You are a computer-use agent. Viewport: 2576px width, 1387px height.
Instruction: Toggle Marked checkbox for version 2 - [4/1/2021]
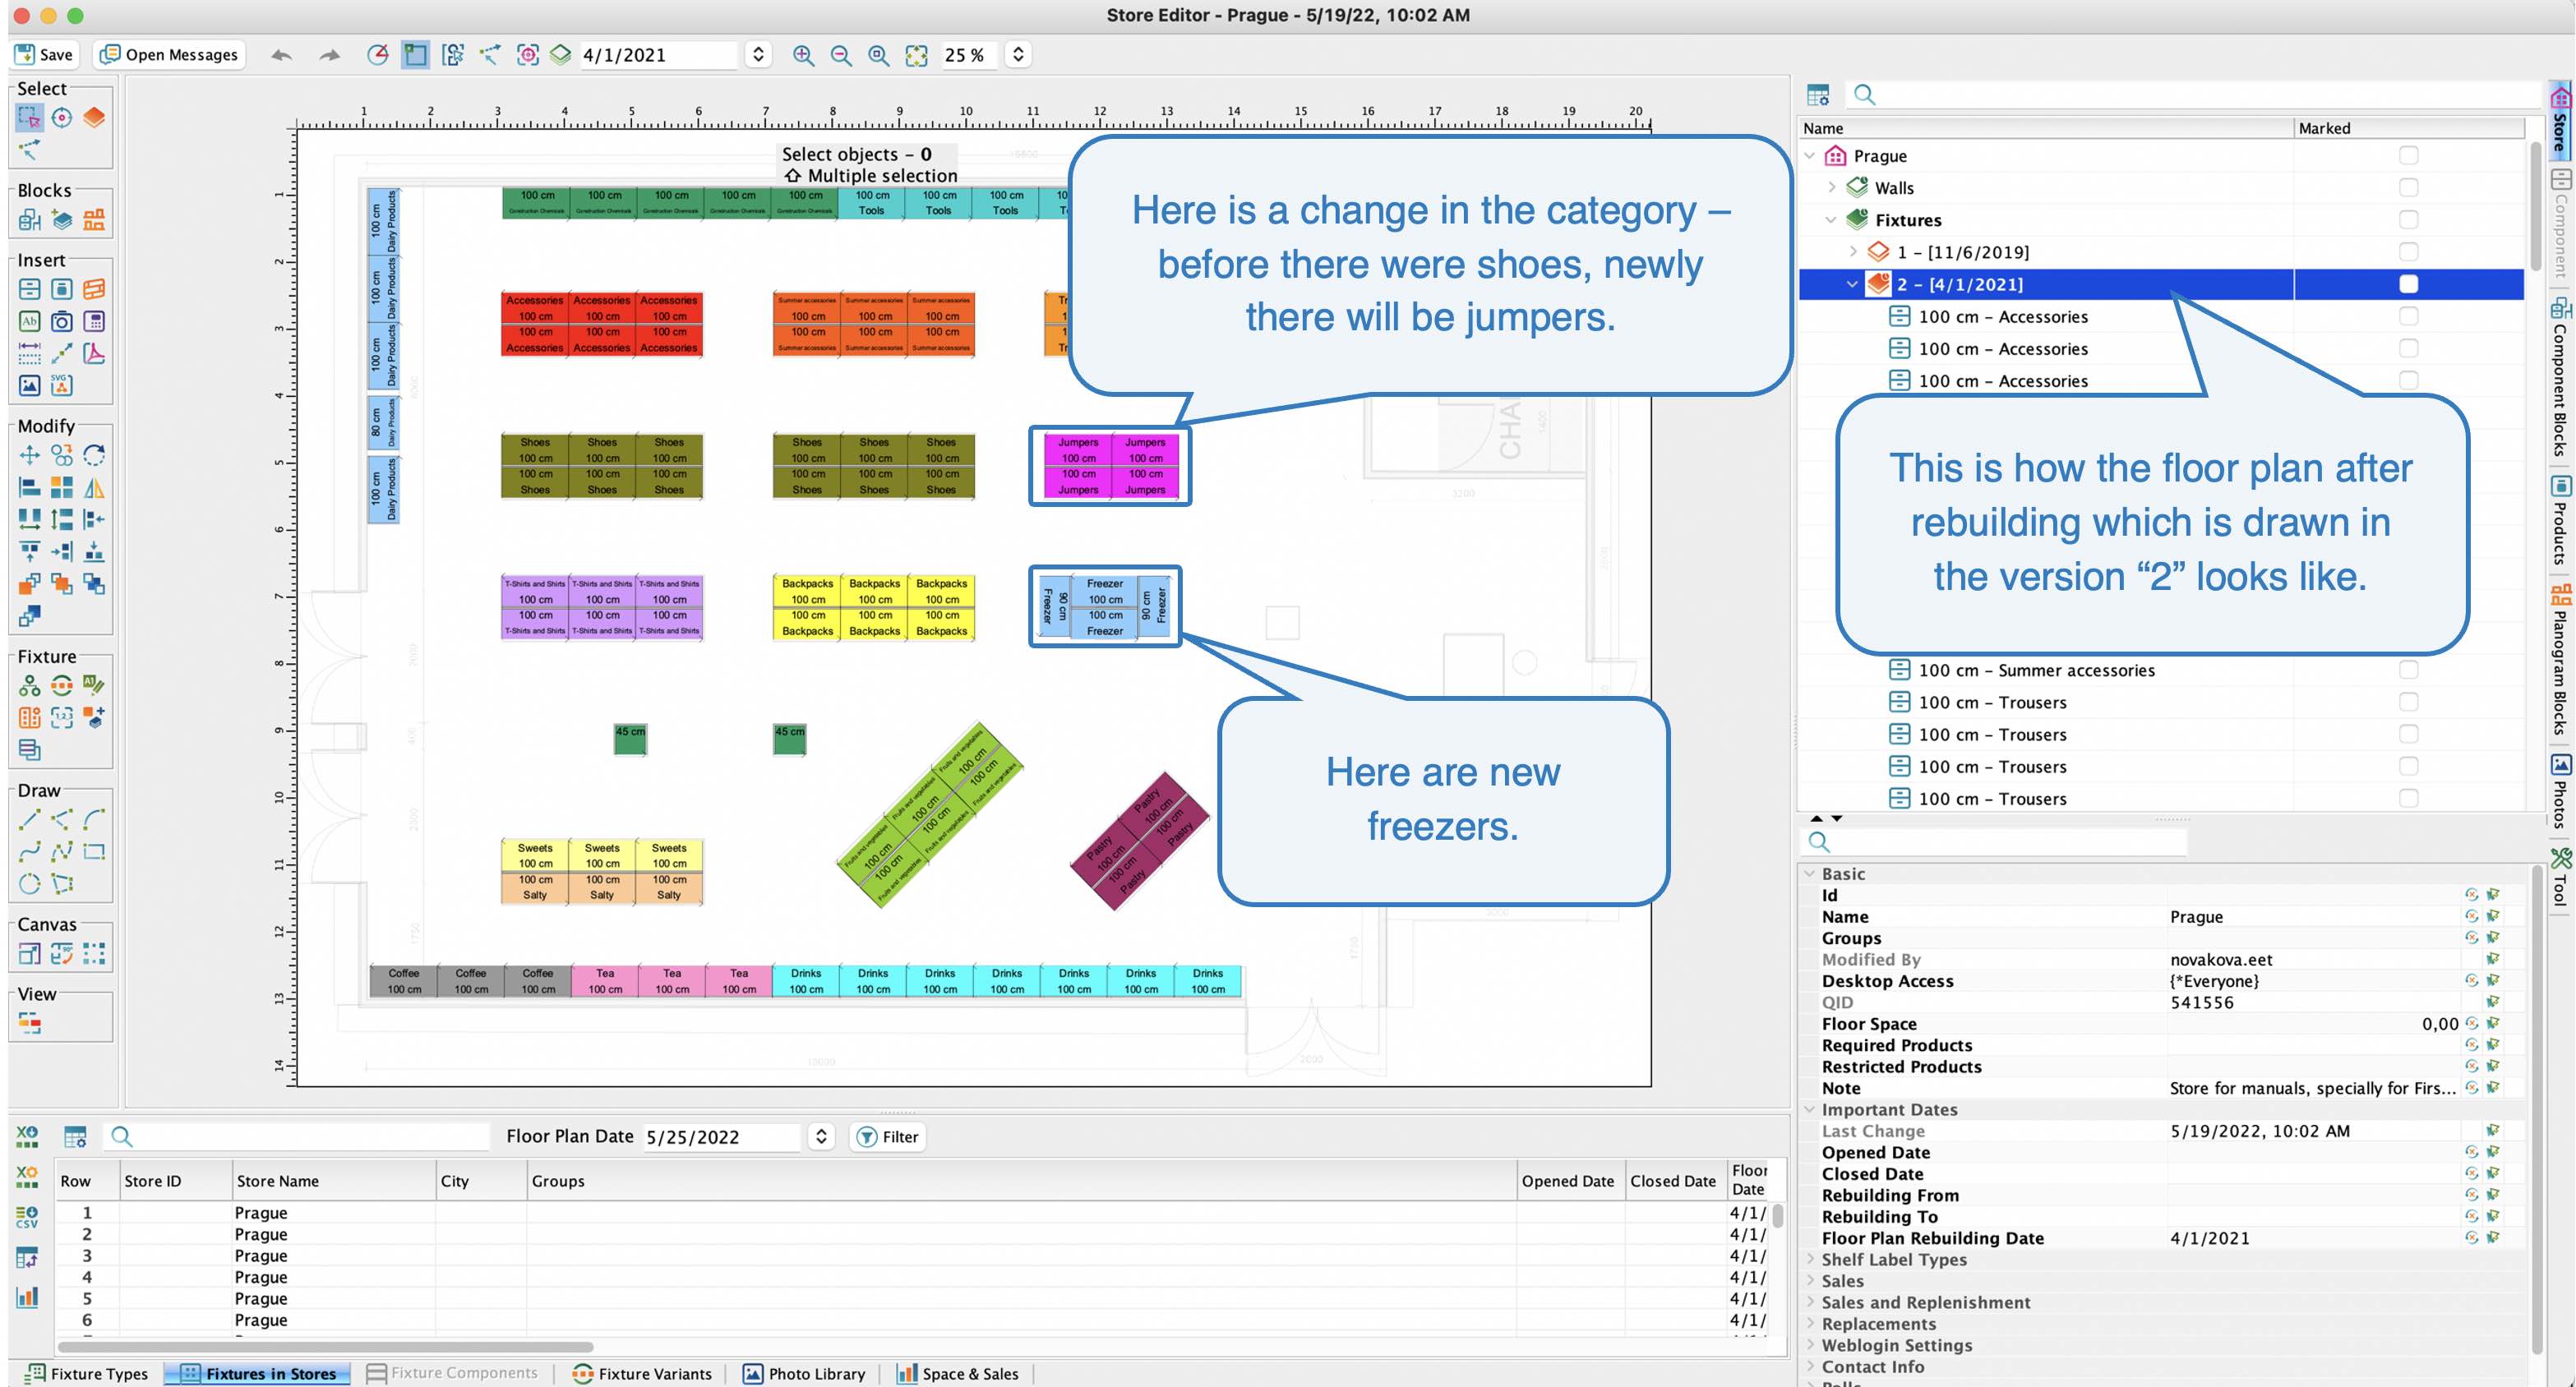tap(2409, 284)
